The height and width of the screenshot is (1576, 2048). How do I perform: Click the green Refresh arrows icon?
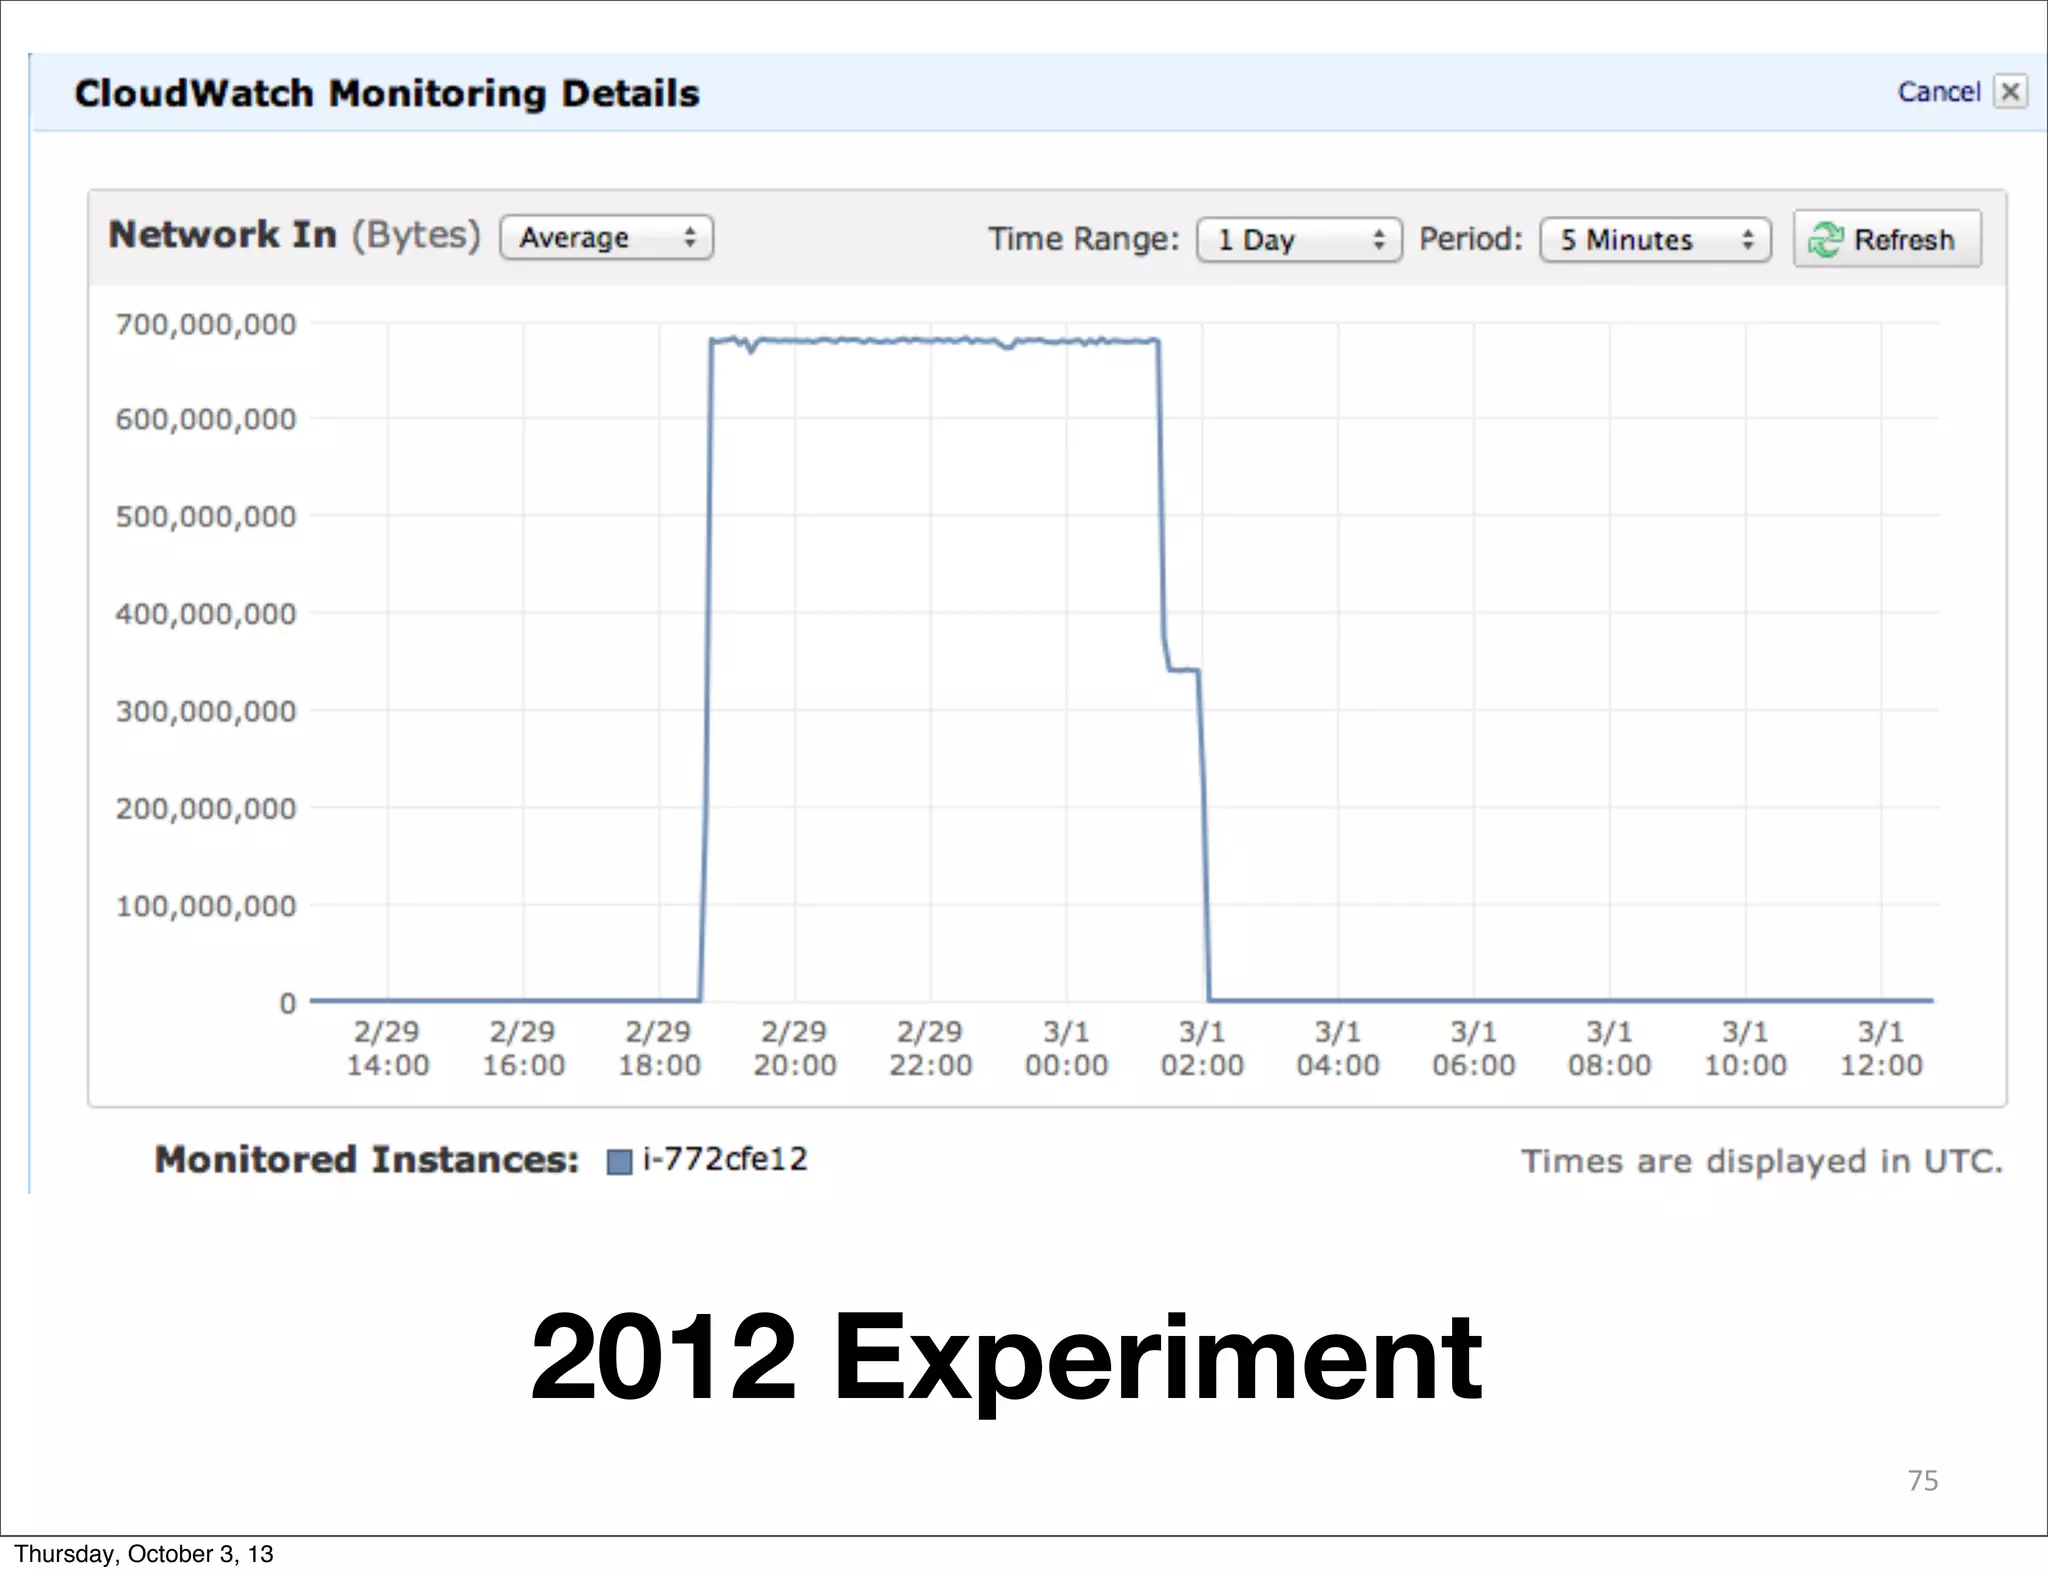point(1825,240)
